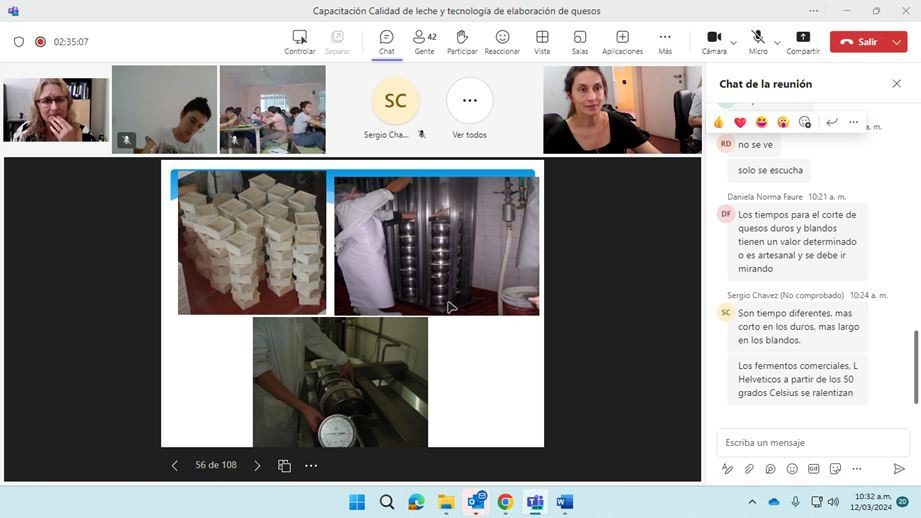Image resolution: width=921 pixels, height=518 pixels.
Task: Click the Escriba un mensaje field
Action: tap(812, 442)
